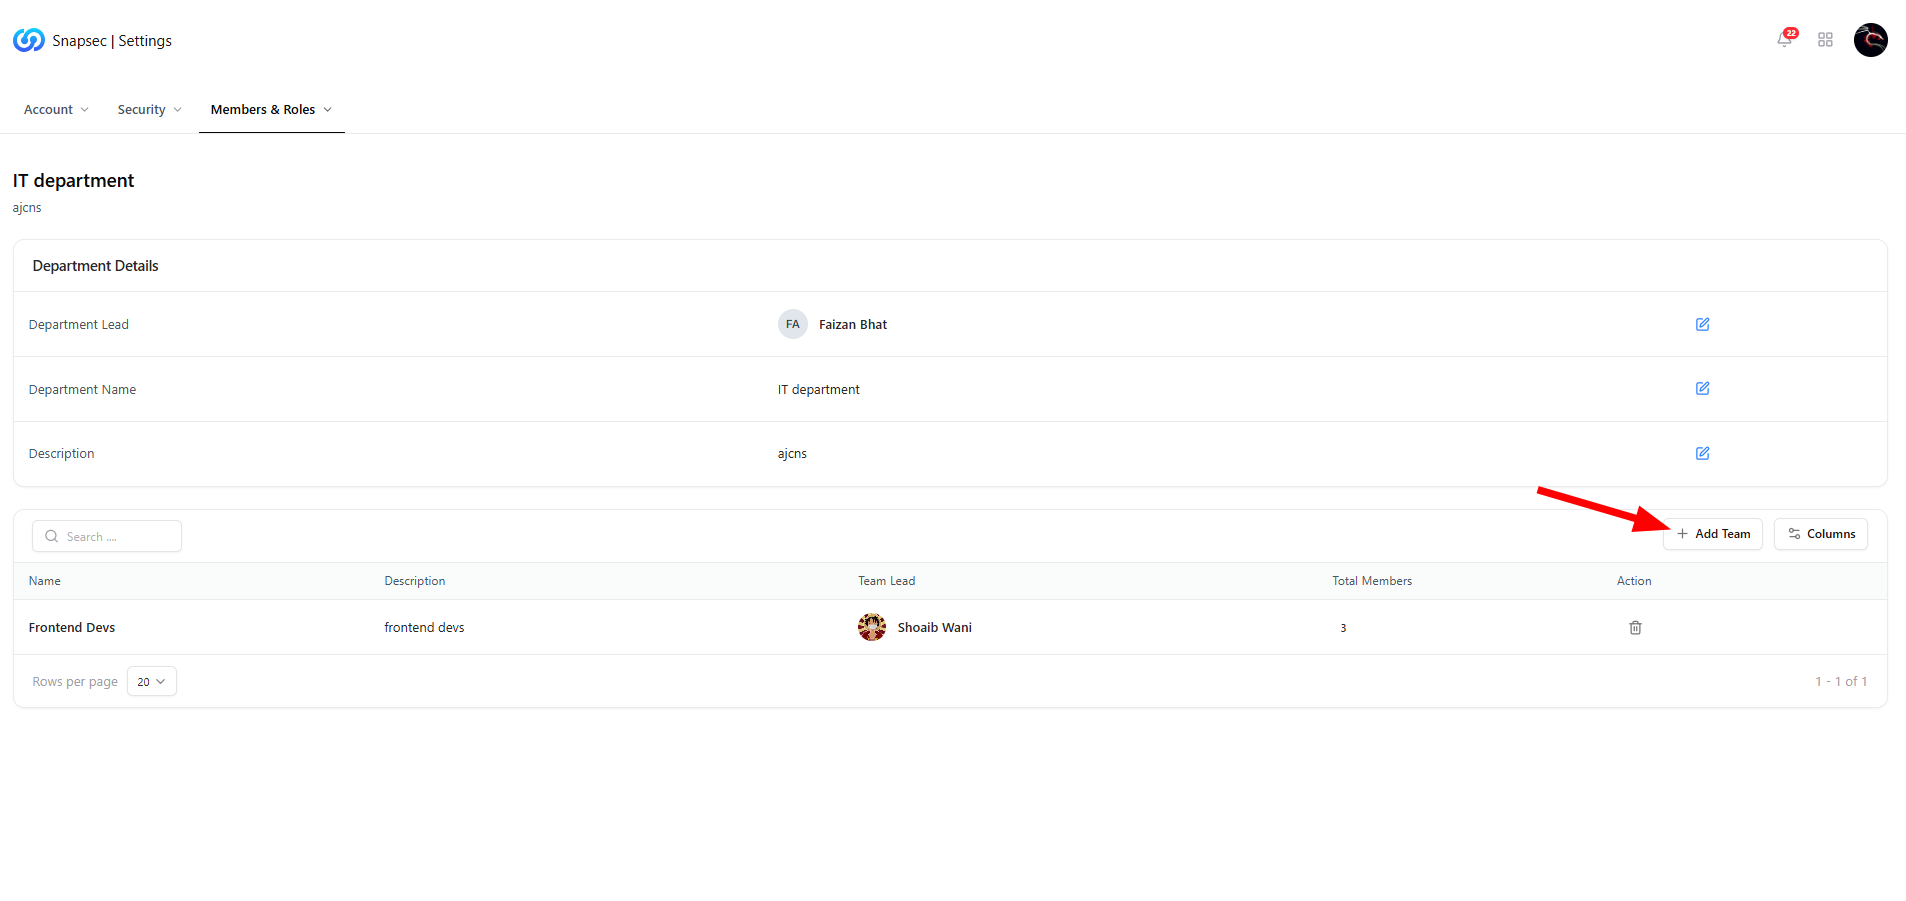Screen dimensions: 1906x901
Task: Edit the Department Name field
Action: pyautogui.click(x=1702, y=389)
